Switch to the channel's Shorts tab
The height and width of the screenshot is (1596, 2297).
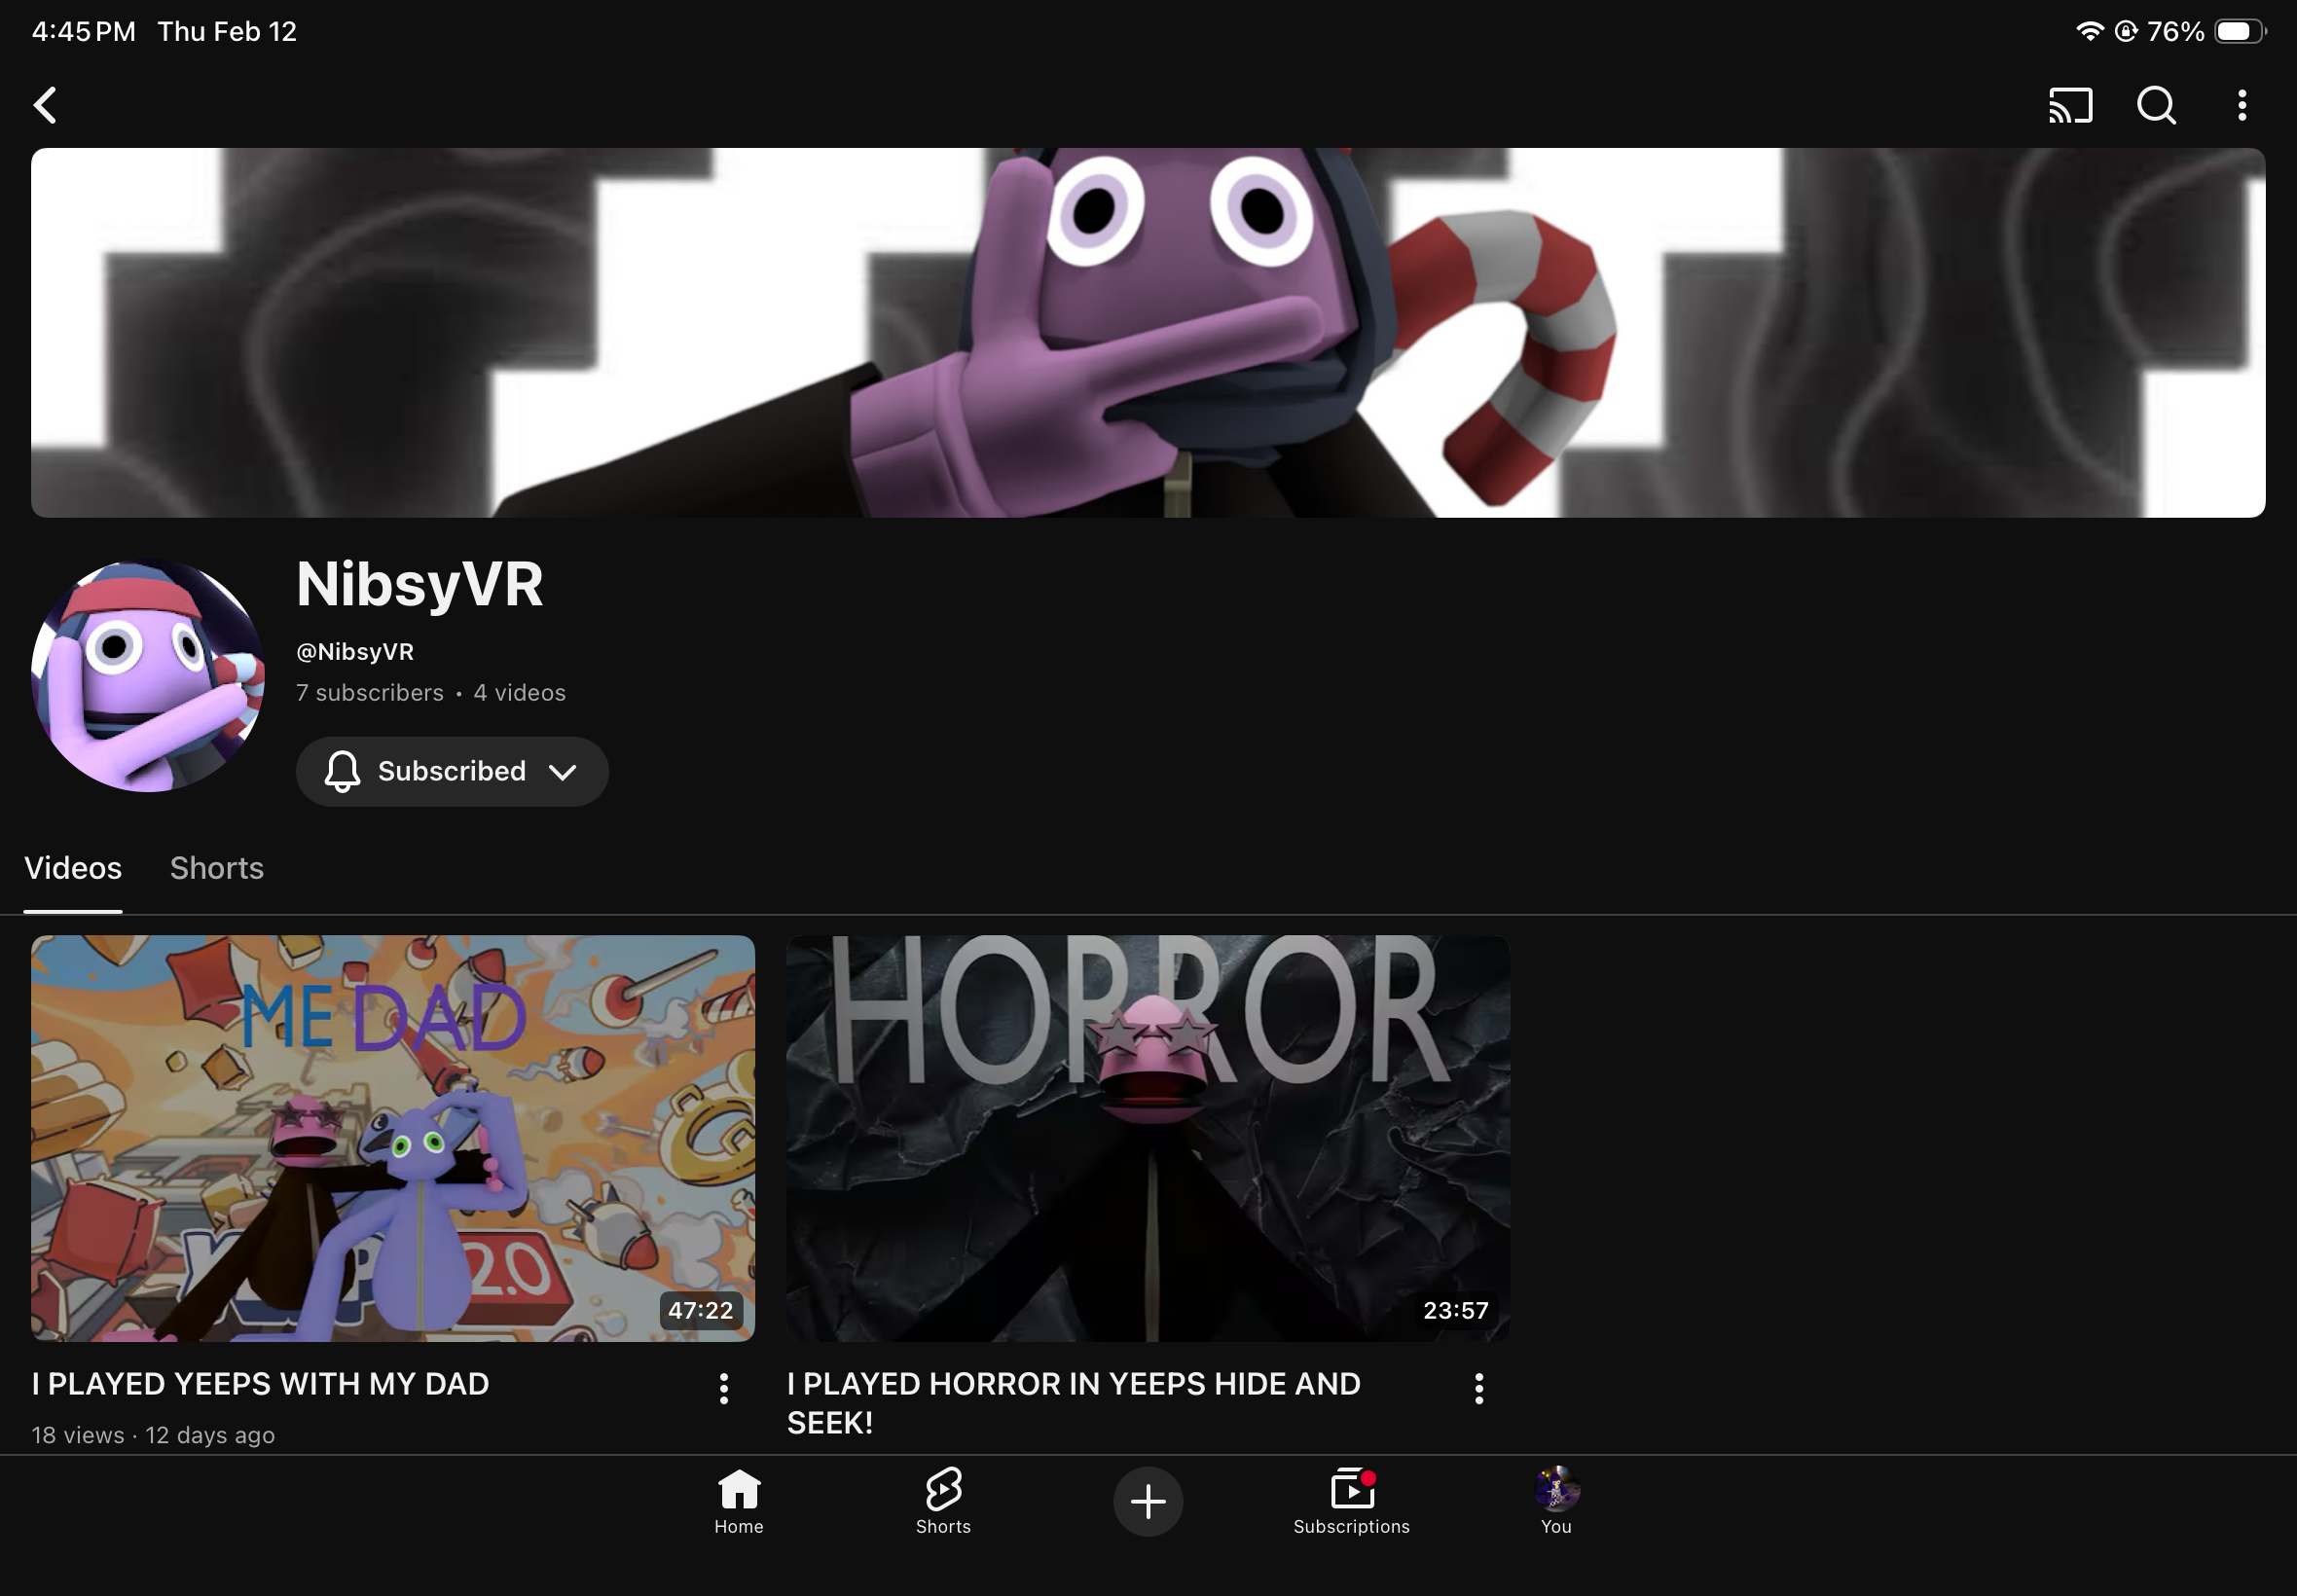[x=217, y=868]
